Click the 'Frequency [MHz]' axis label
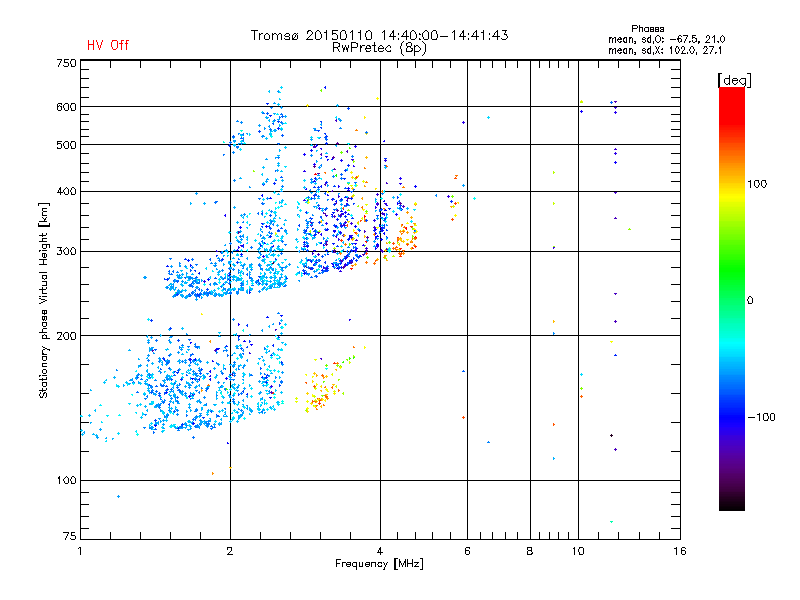This screenshot has height=600, width=800. (379, 564)
